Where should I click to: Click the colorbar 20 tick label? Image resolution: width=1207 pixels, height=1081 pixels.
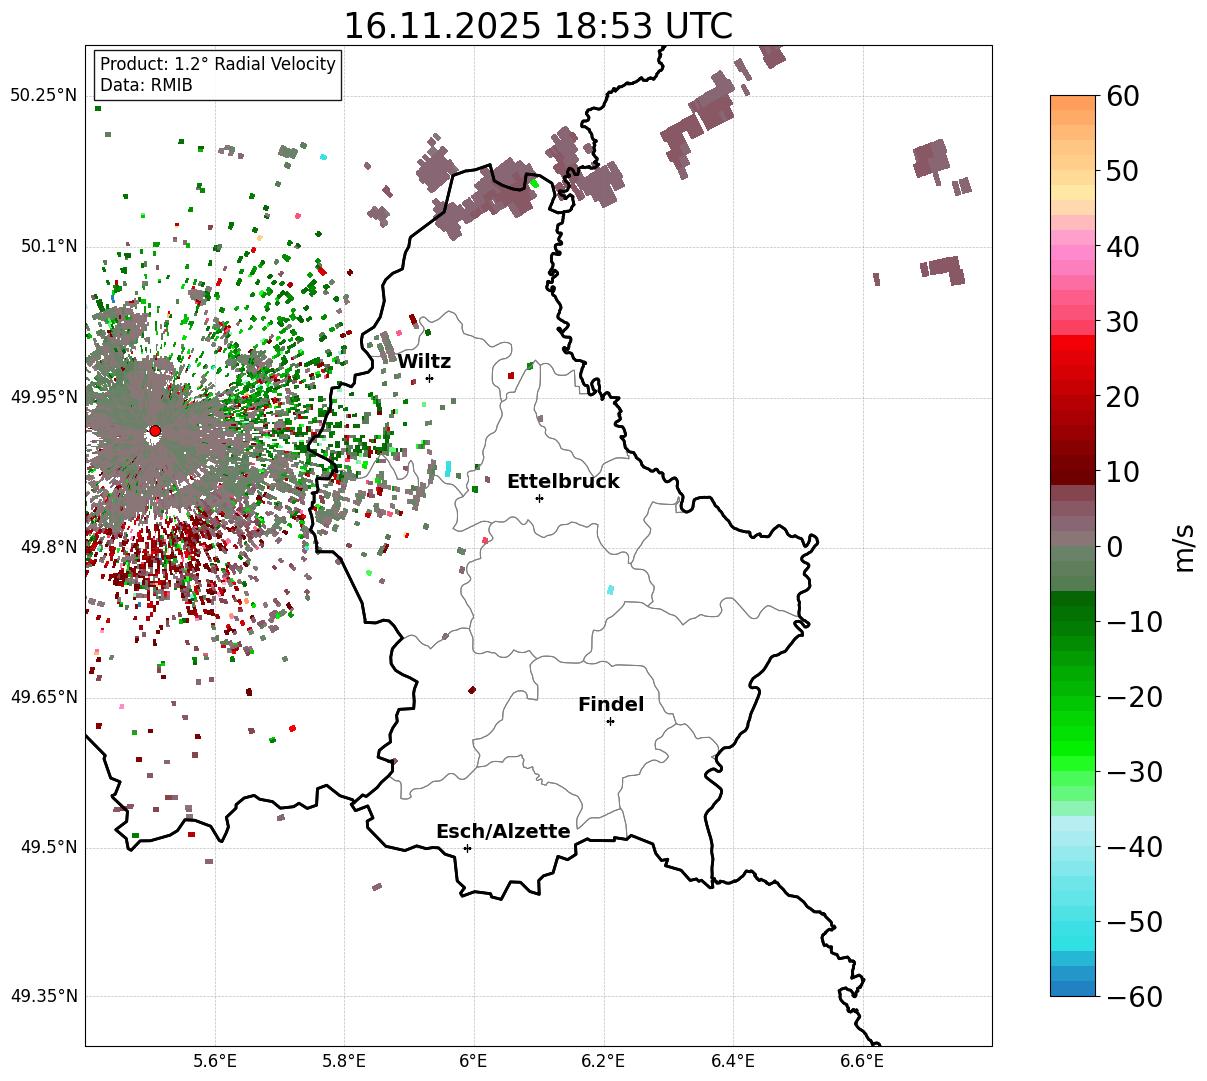click(x=1122, y=397)
